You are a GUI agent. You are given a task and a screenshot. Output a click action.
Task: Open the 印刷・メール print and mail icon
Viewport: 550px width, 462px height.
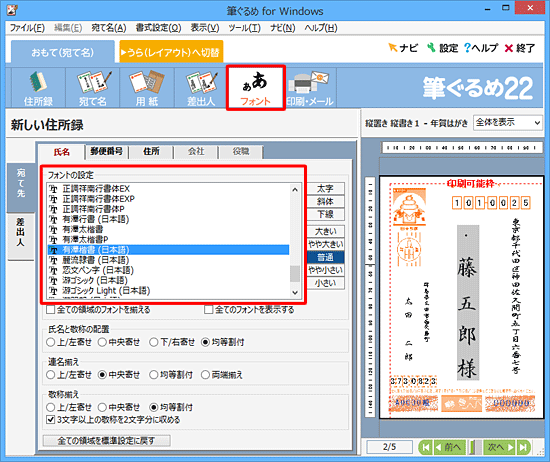(x=310, y=88)
